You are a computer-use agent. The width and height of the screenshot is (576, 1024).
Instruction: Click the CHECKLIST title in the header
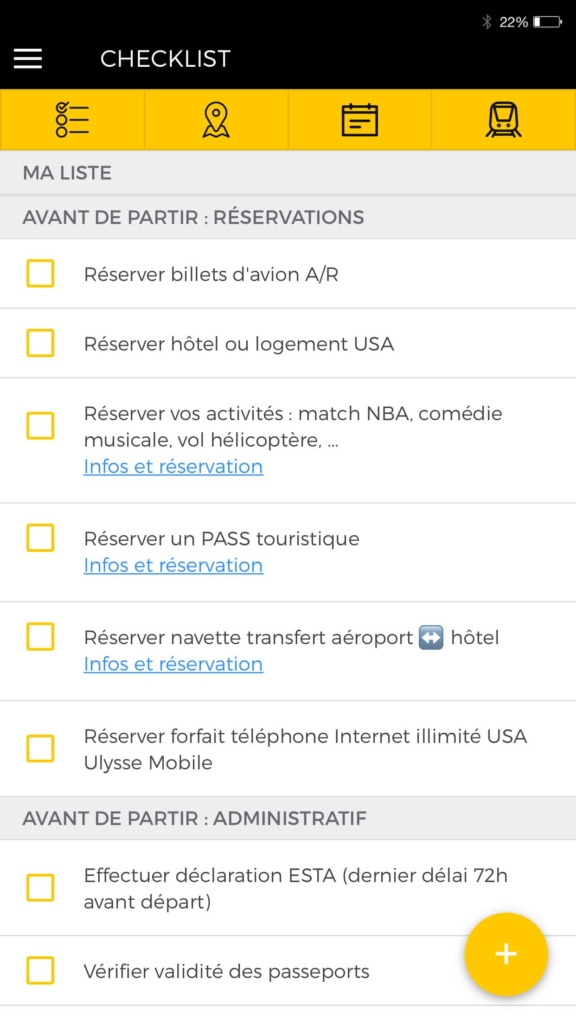click(166, 58)
